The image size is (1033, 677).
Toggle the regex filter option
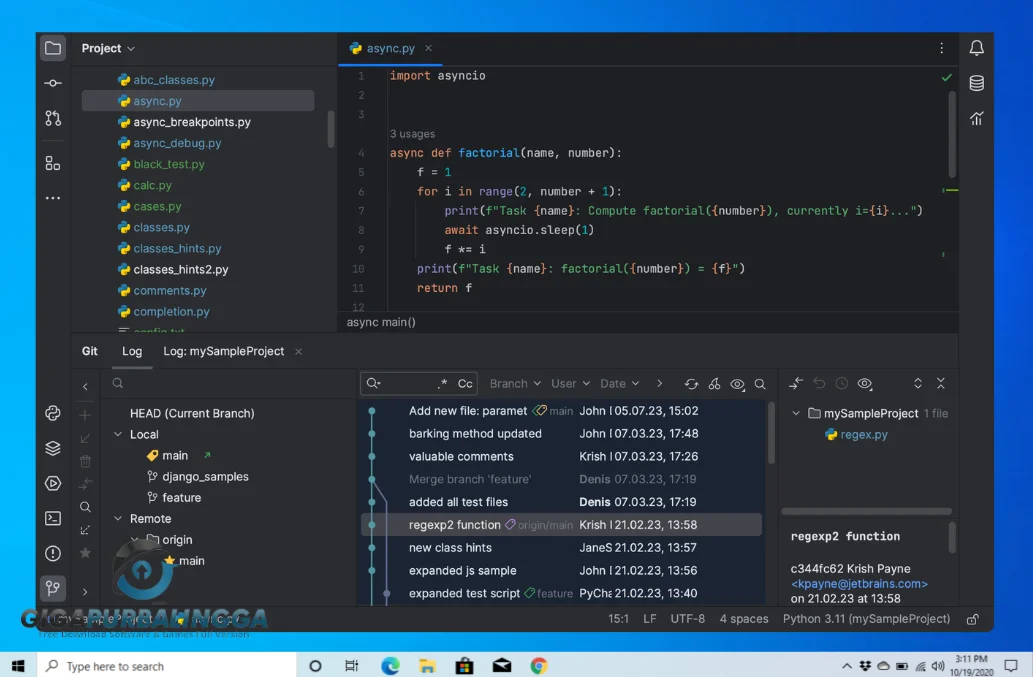click(442, 383)
